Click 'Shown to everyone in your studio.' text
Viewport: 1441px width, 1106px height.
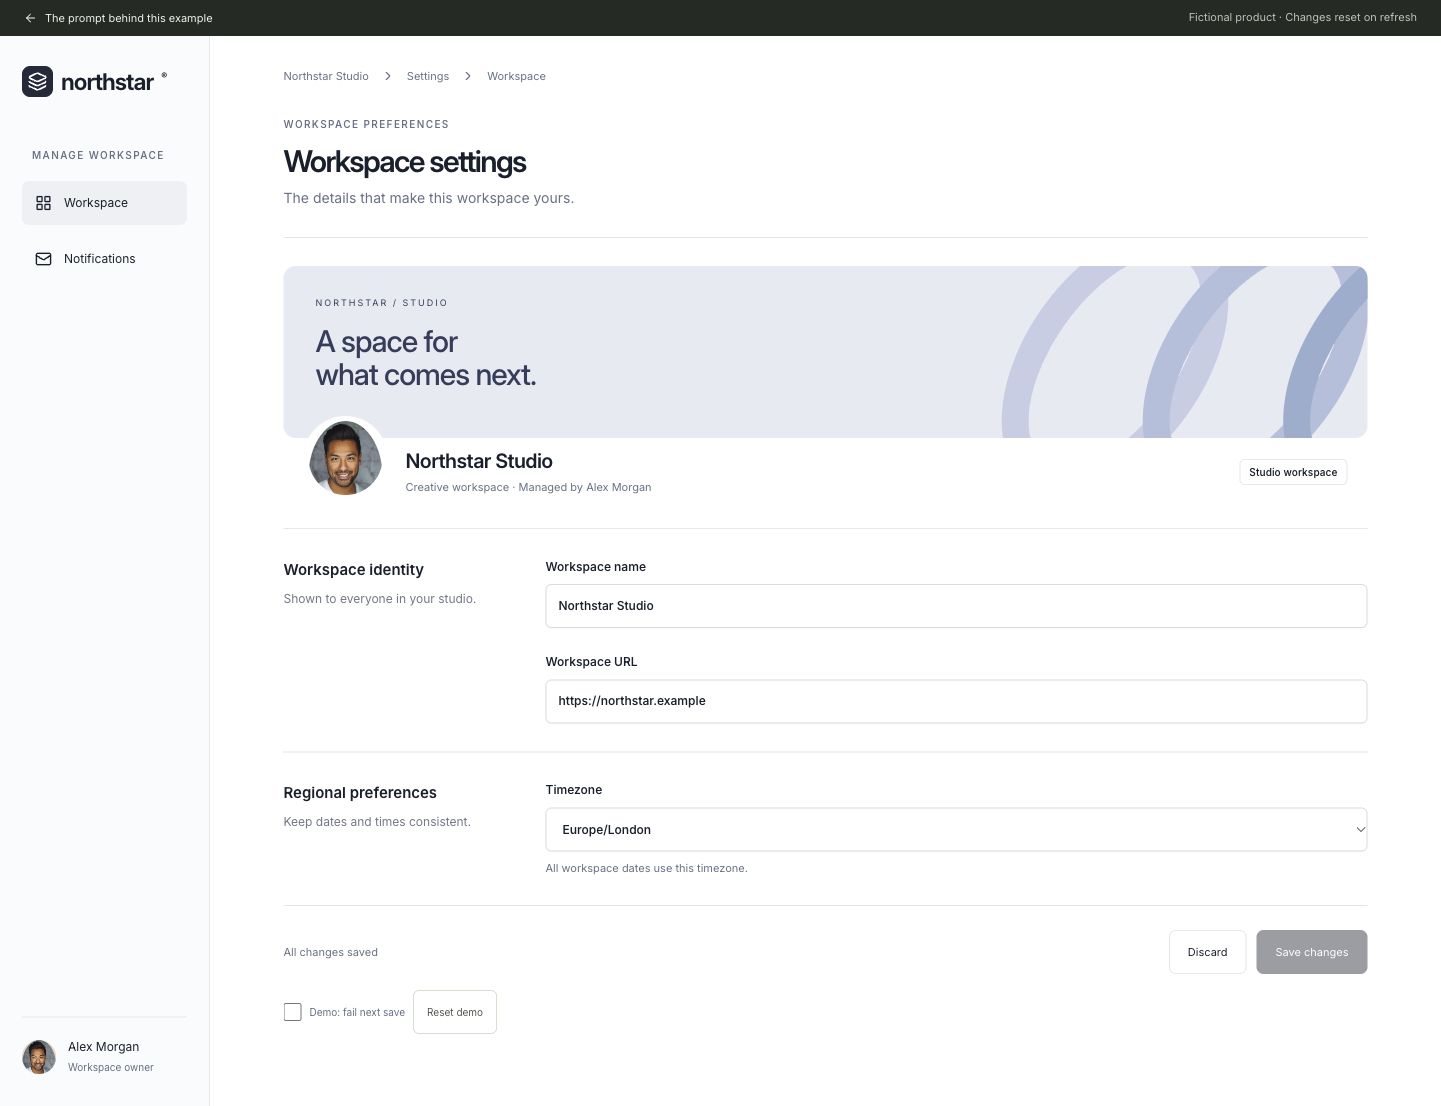380,599
